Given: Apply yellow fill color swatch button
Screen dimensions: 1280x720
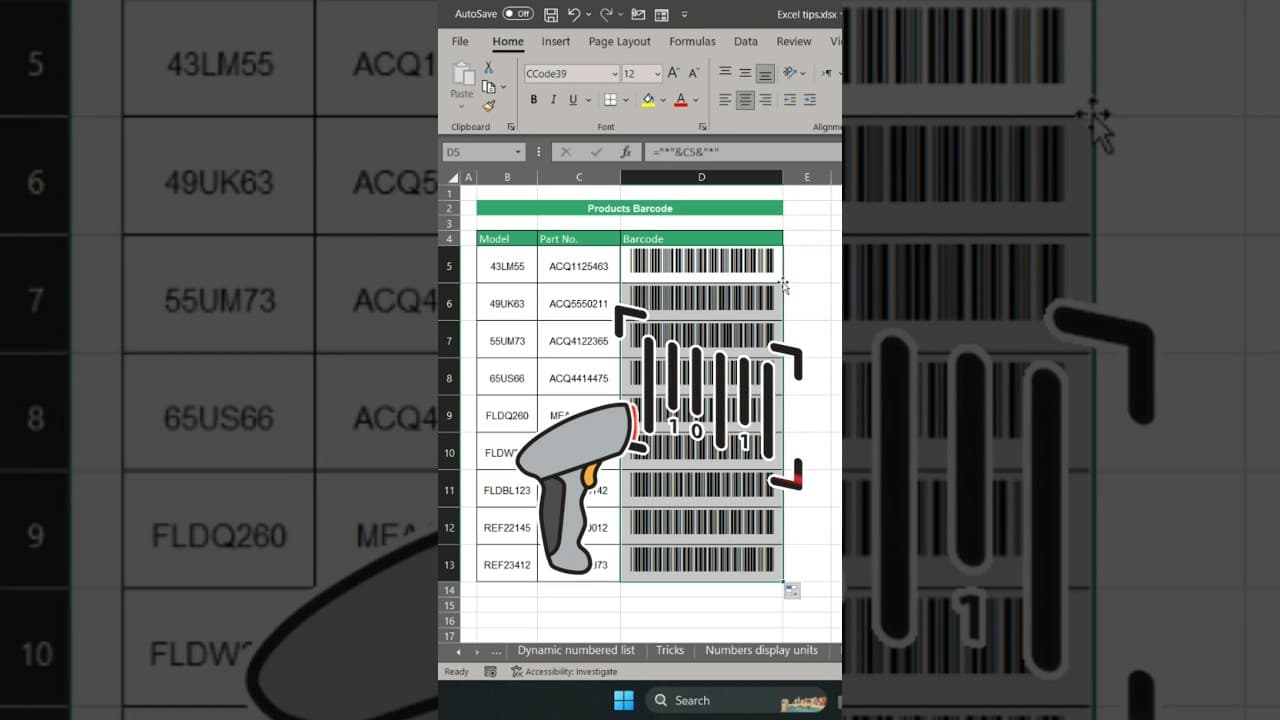Looking at the screenshot, I should coord(648,100).
